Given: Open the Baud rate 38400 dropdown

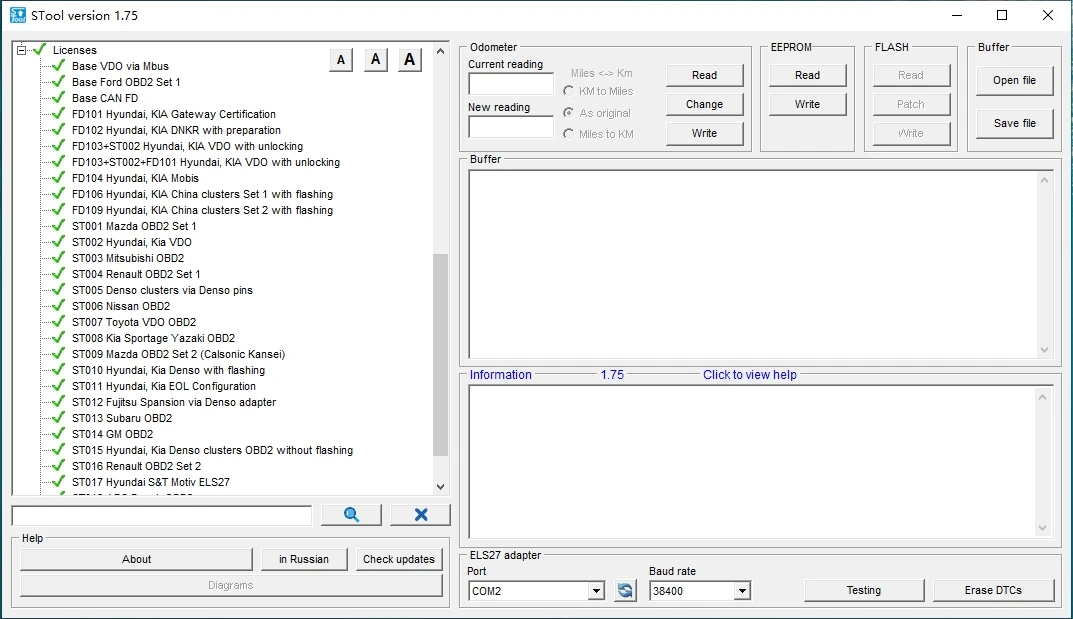Looking at the screenshot, I should coord(741,591).
